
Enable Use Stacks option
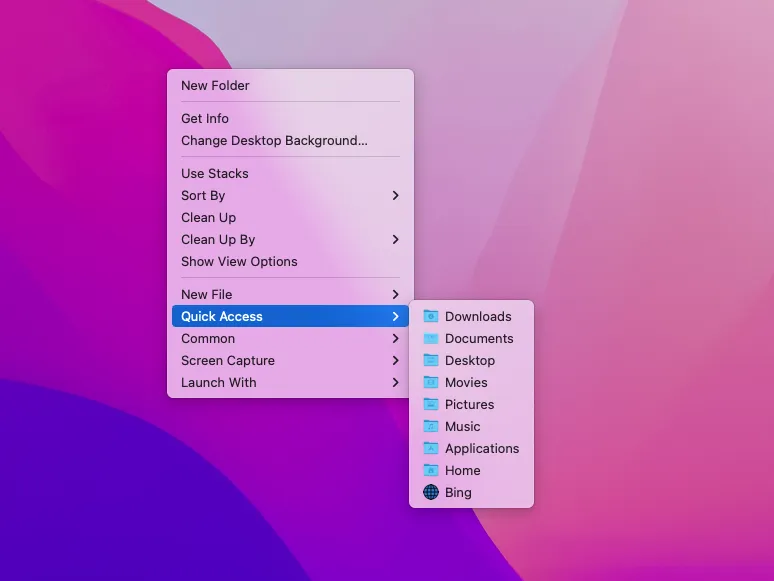214,173
